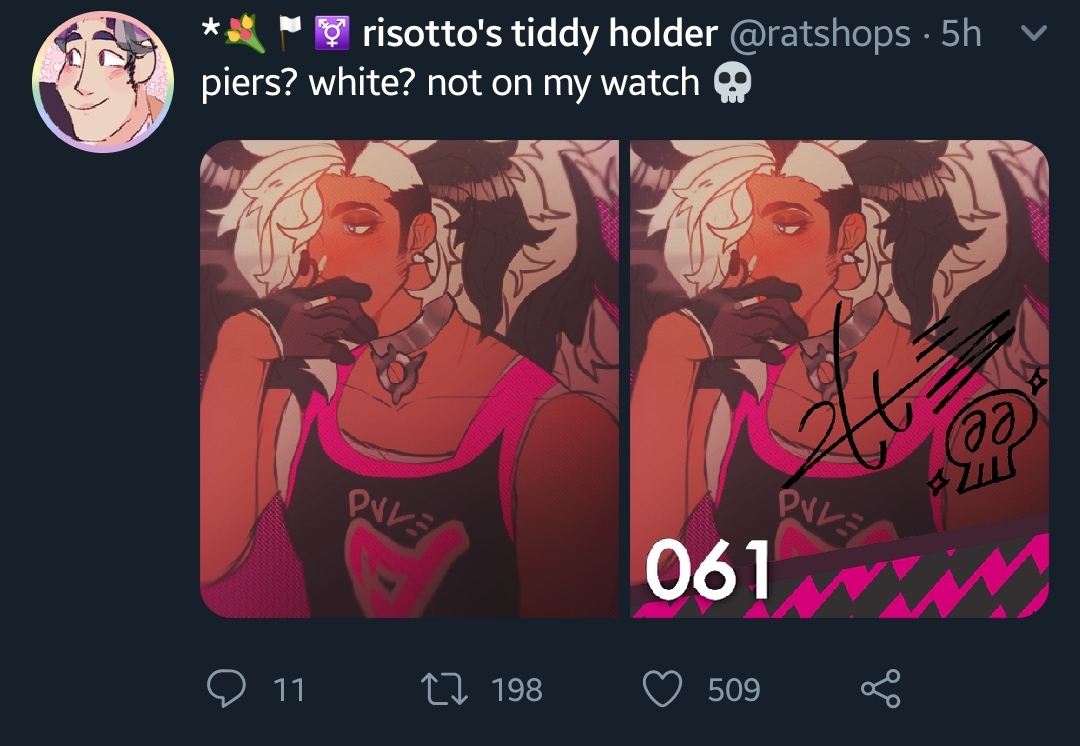1080x746 pixels.
Task: Click the 061 number label on artwork
Action: point(708,569)
